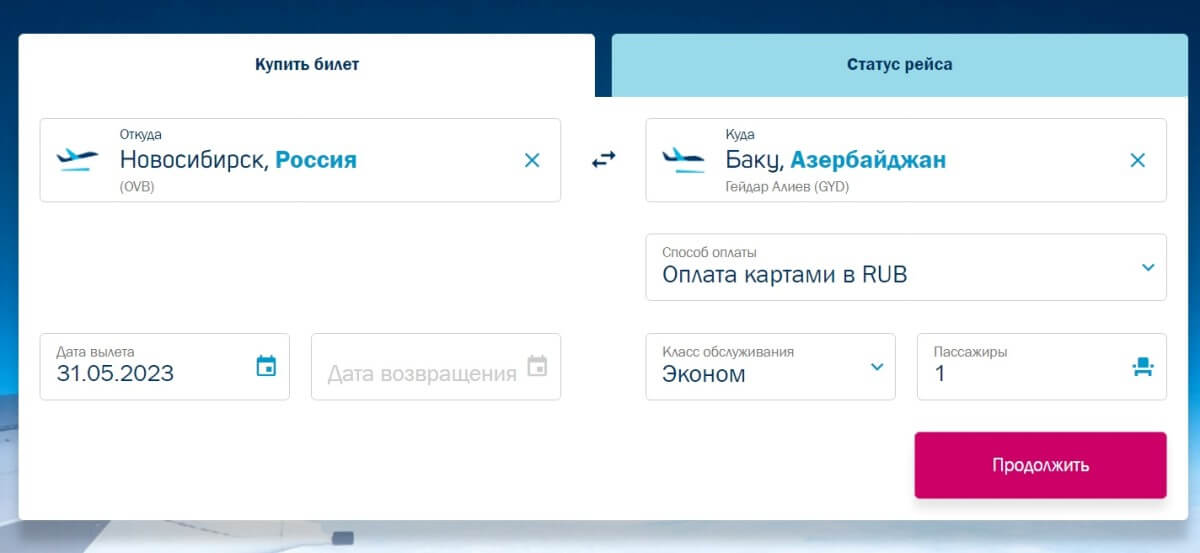The width and height of the screenshot is (1200, 553).
Task: Click the (OVB) airport code text
Action: pos(137,186)
